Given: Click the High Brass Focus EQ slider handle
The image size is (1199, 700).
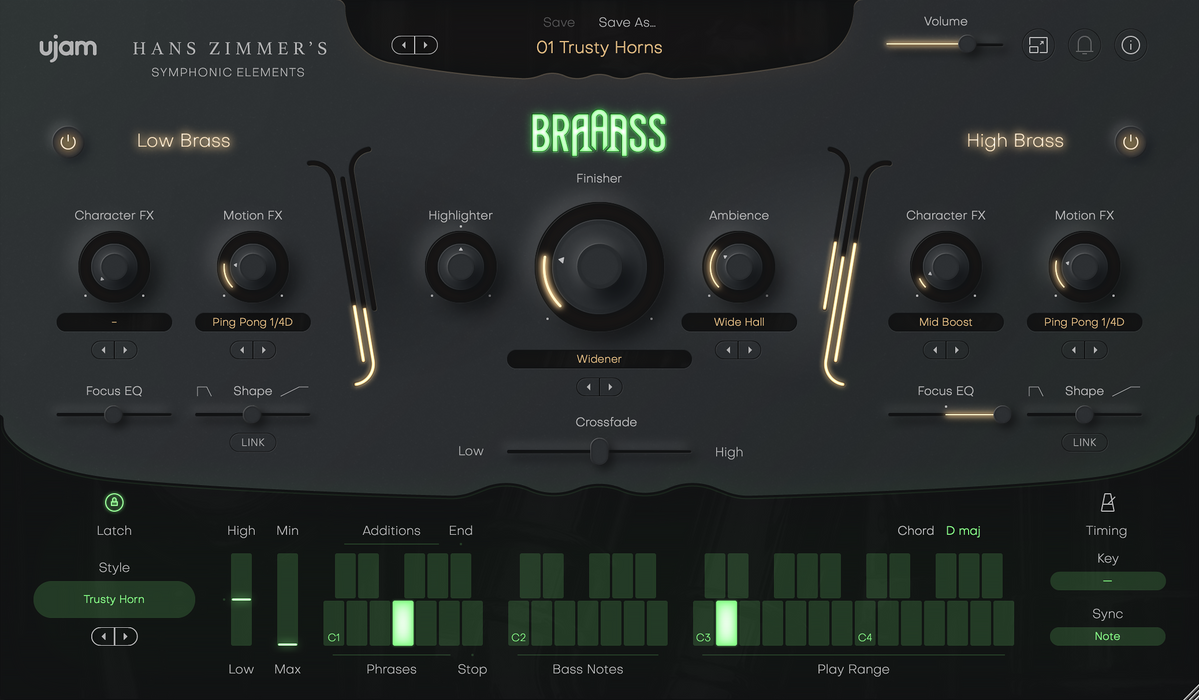Looking at the screenshot, I should 1002,415.
